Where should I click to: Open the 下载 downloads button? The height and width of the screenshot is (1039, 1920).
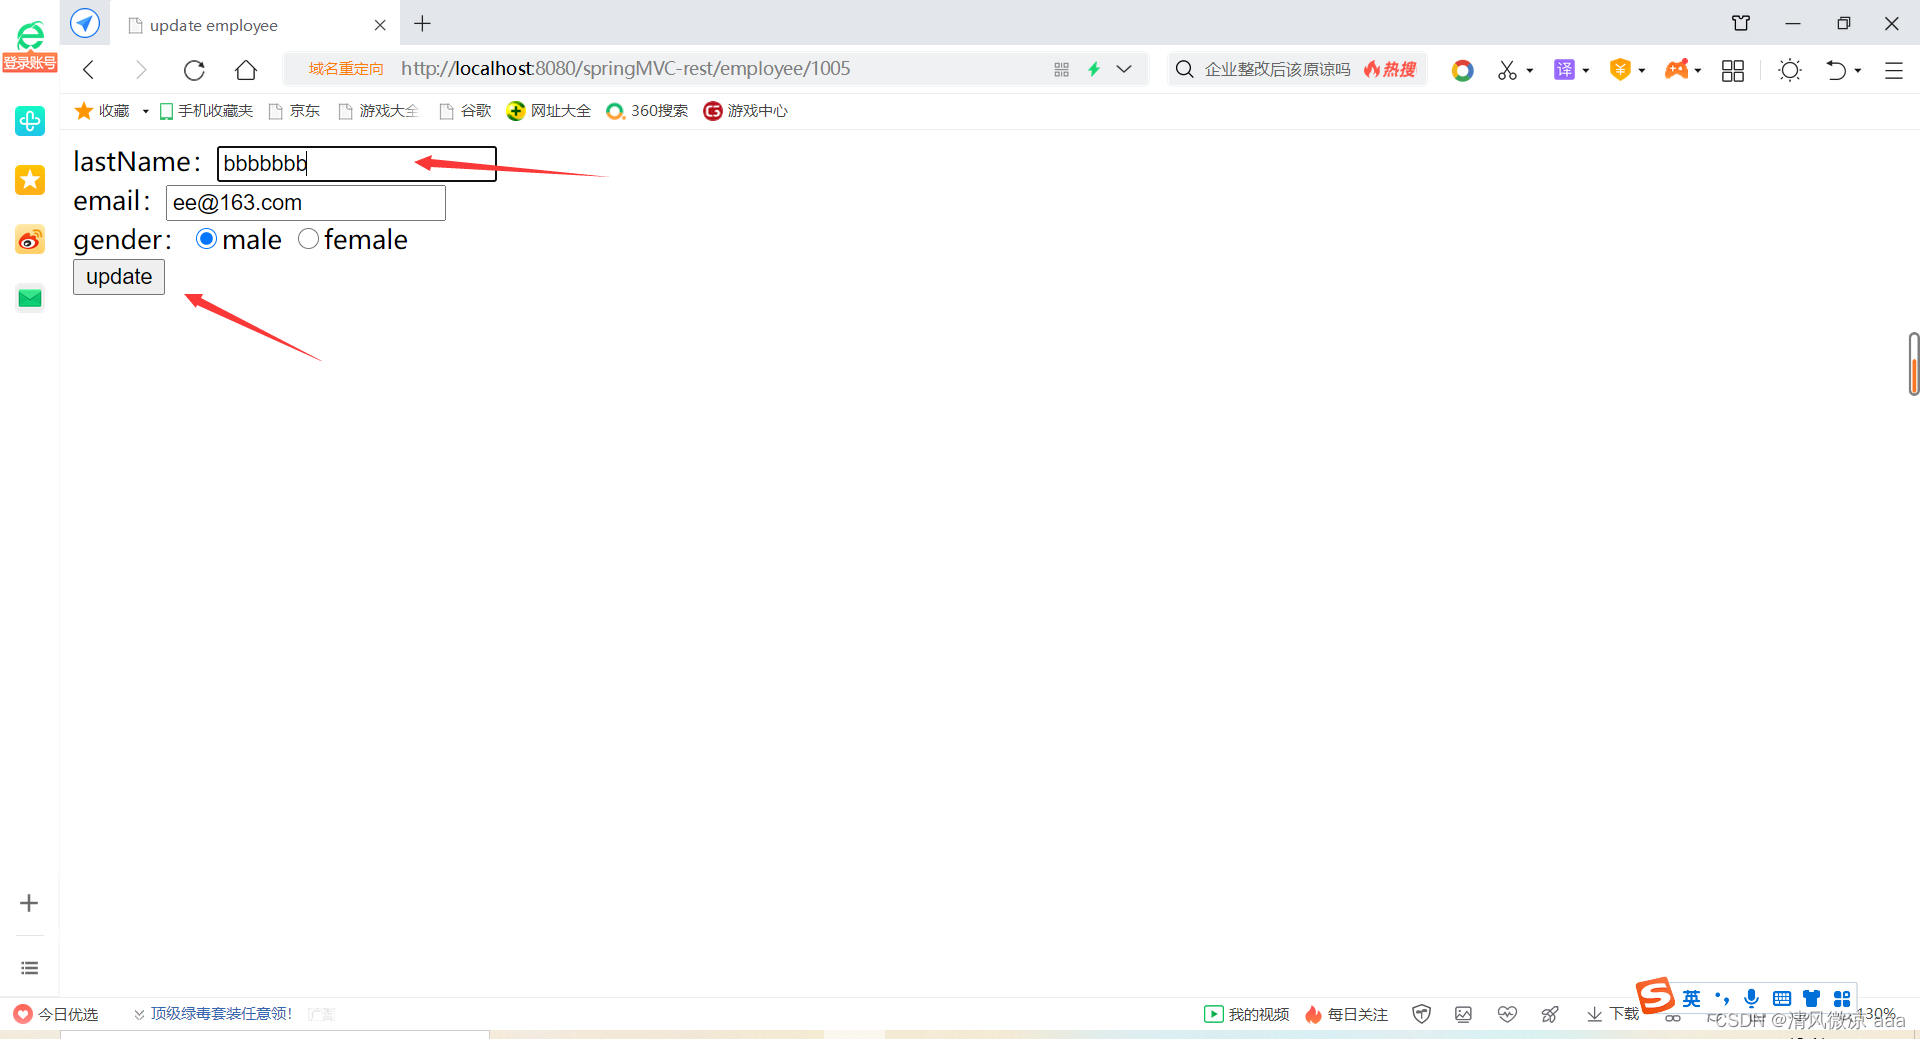tap(1612, 1014)
